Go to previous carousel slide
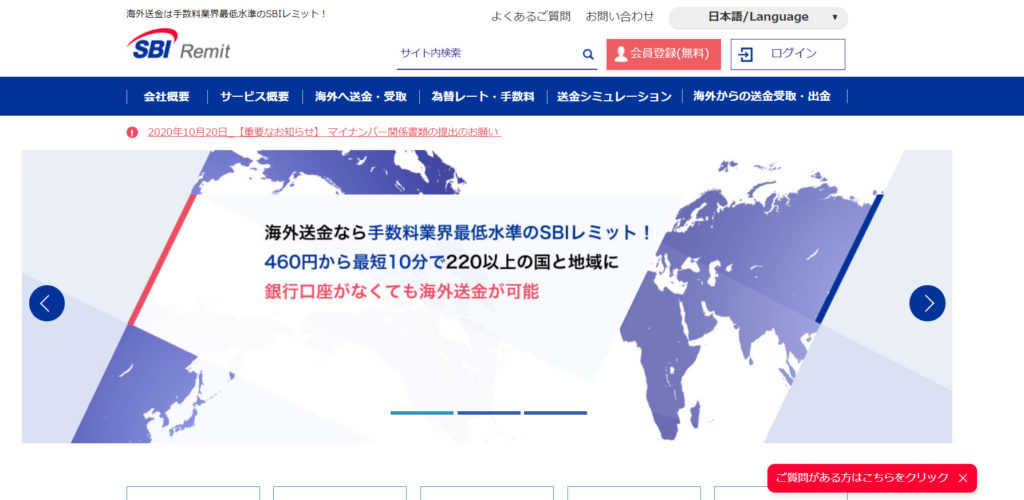 (47, 303)
